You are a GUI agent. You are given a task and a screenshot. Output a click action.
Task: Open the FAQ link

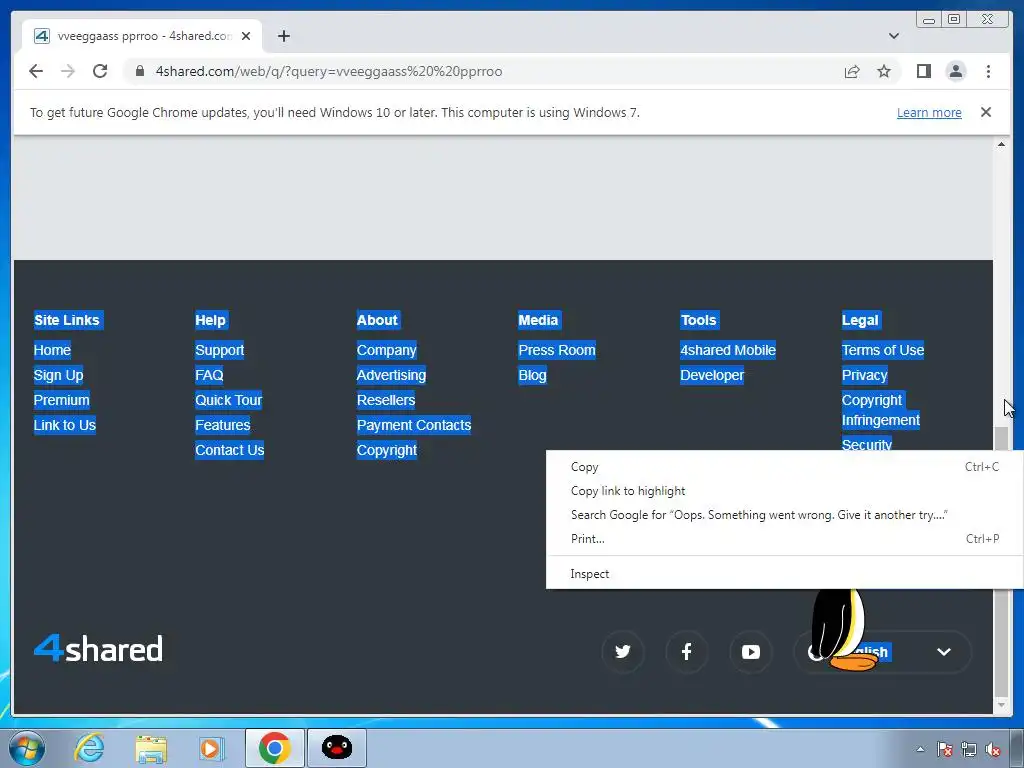[x=209, y=375]
